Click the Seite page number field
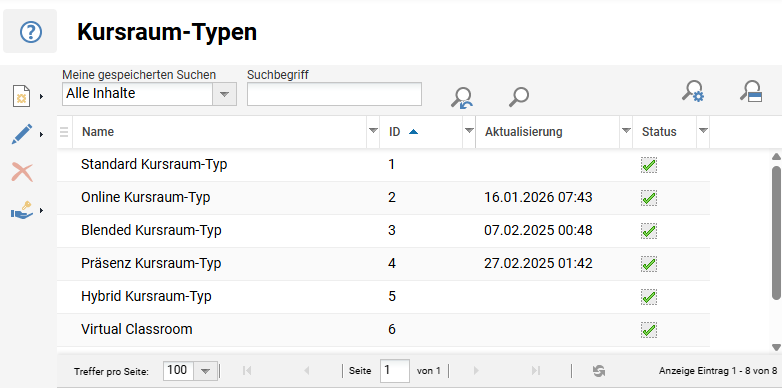The height and width of the screenshot is (388, 782). pyautogui.click(x=395, y=371)
